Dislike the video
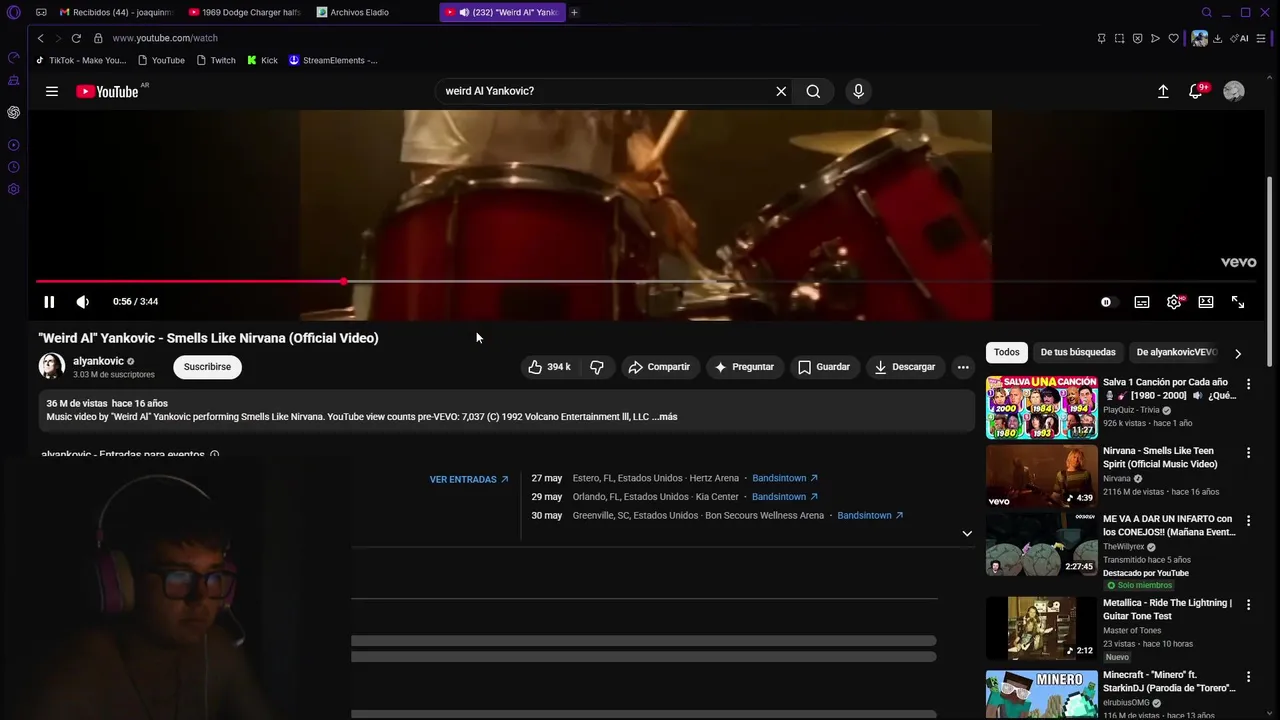 point(597,367)
